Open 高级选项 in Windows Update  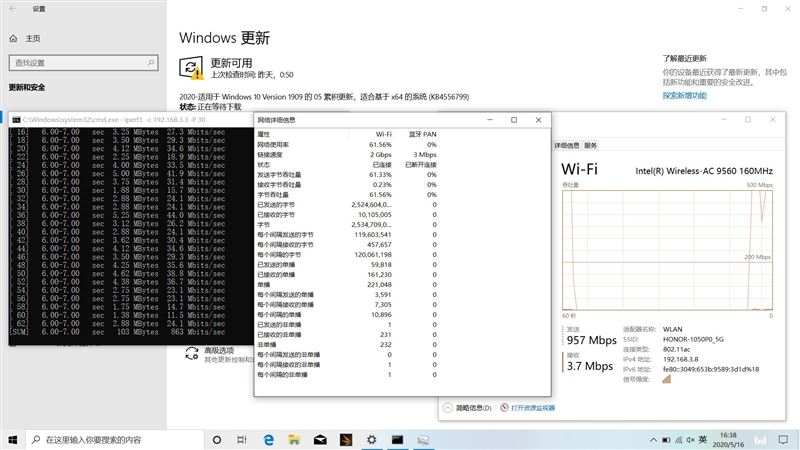[x=219, y=350]
